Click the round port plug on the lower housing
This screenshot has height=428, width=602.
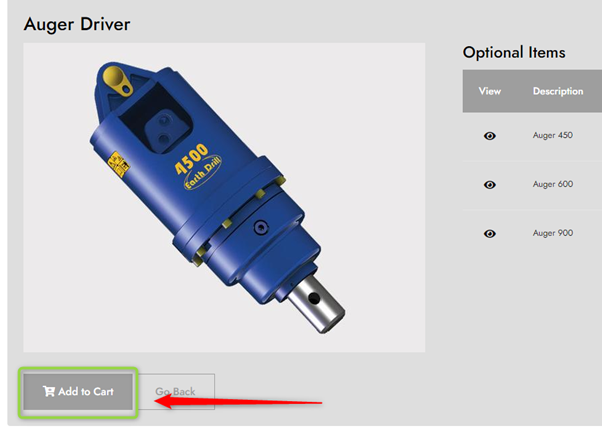(261, 228)
